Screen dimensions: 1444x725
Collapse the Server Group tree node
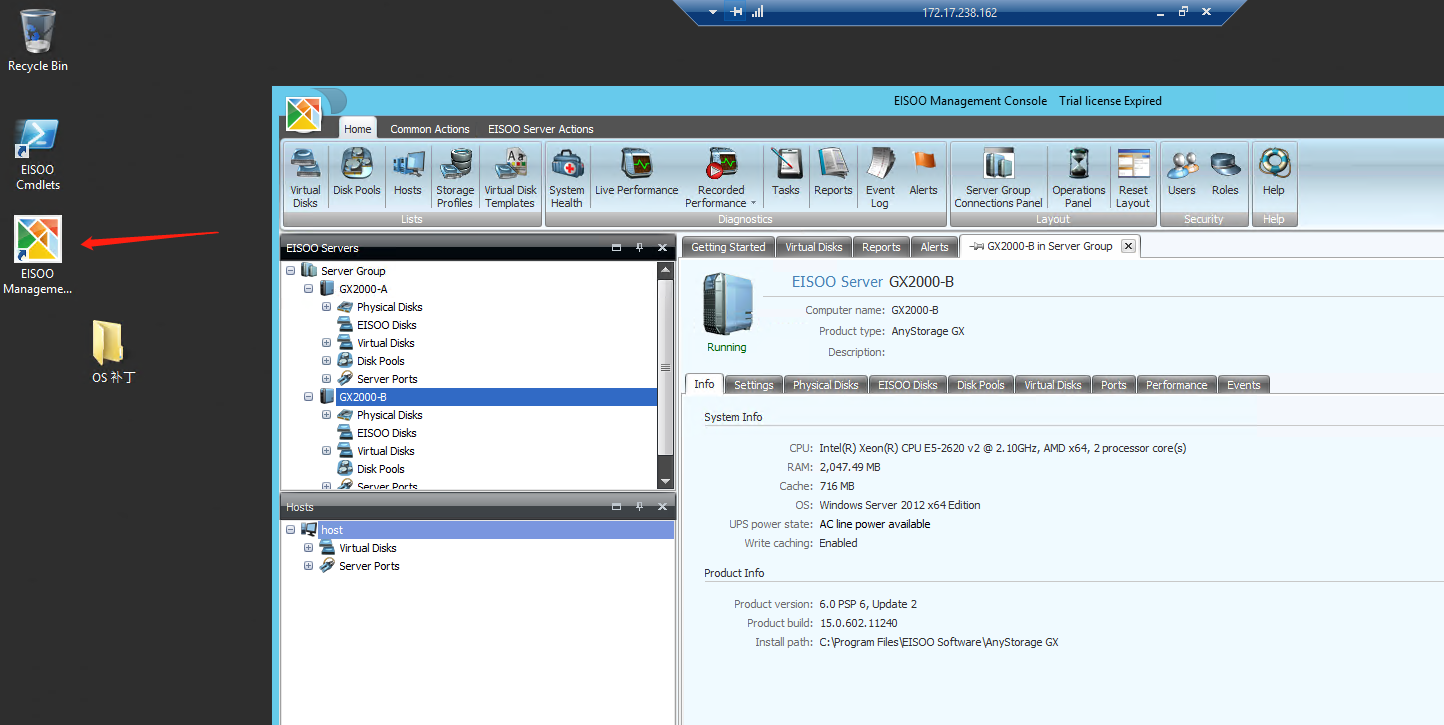pyautogui.click(x=290, y=271)
